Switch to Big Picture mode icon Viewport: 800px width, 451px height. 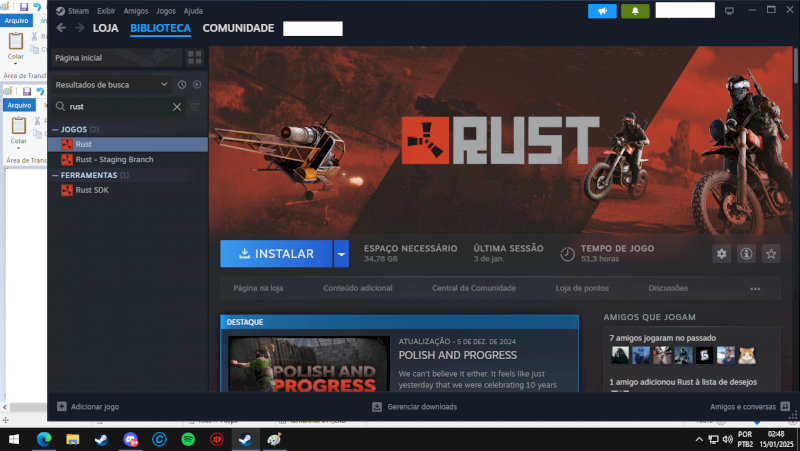(x=729, y=11)
